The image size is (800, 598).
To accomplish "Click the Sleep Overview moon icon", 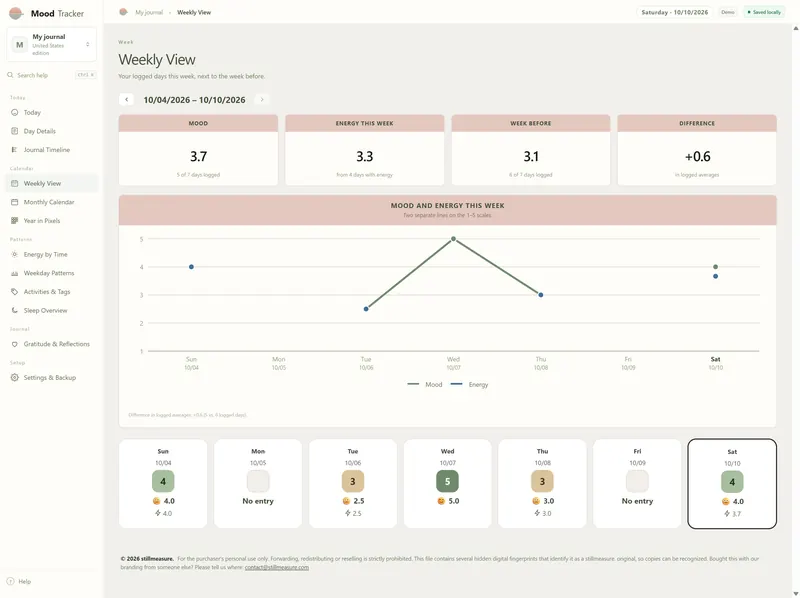I will [x=14, y=310].
